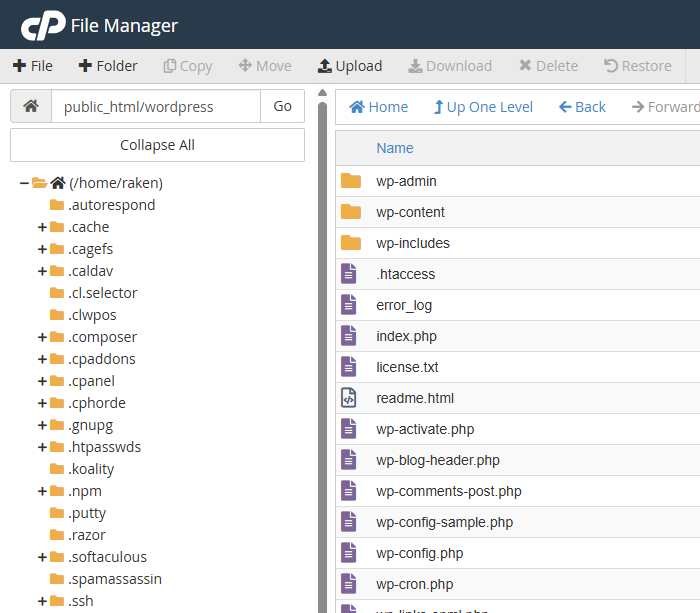This screenshot has height=613, width=700.
Task: Click the wp-comments-post.php file icon
Action: pos(349,491)
